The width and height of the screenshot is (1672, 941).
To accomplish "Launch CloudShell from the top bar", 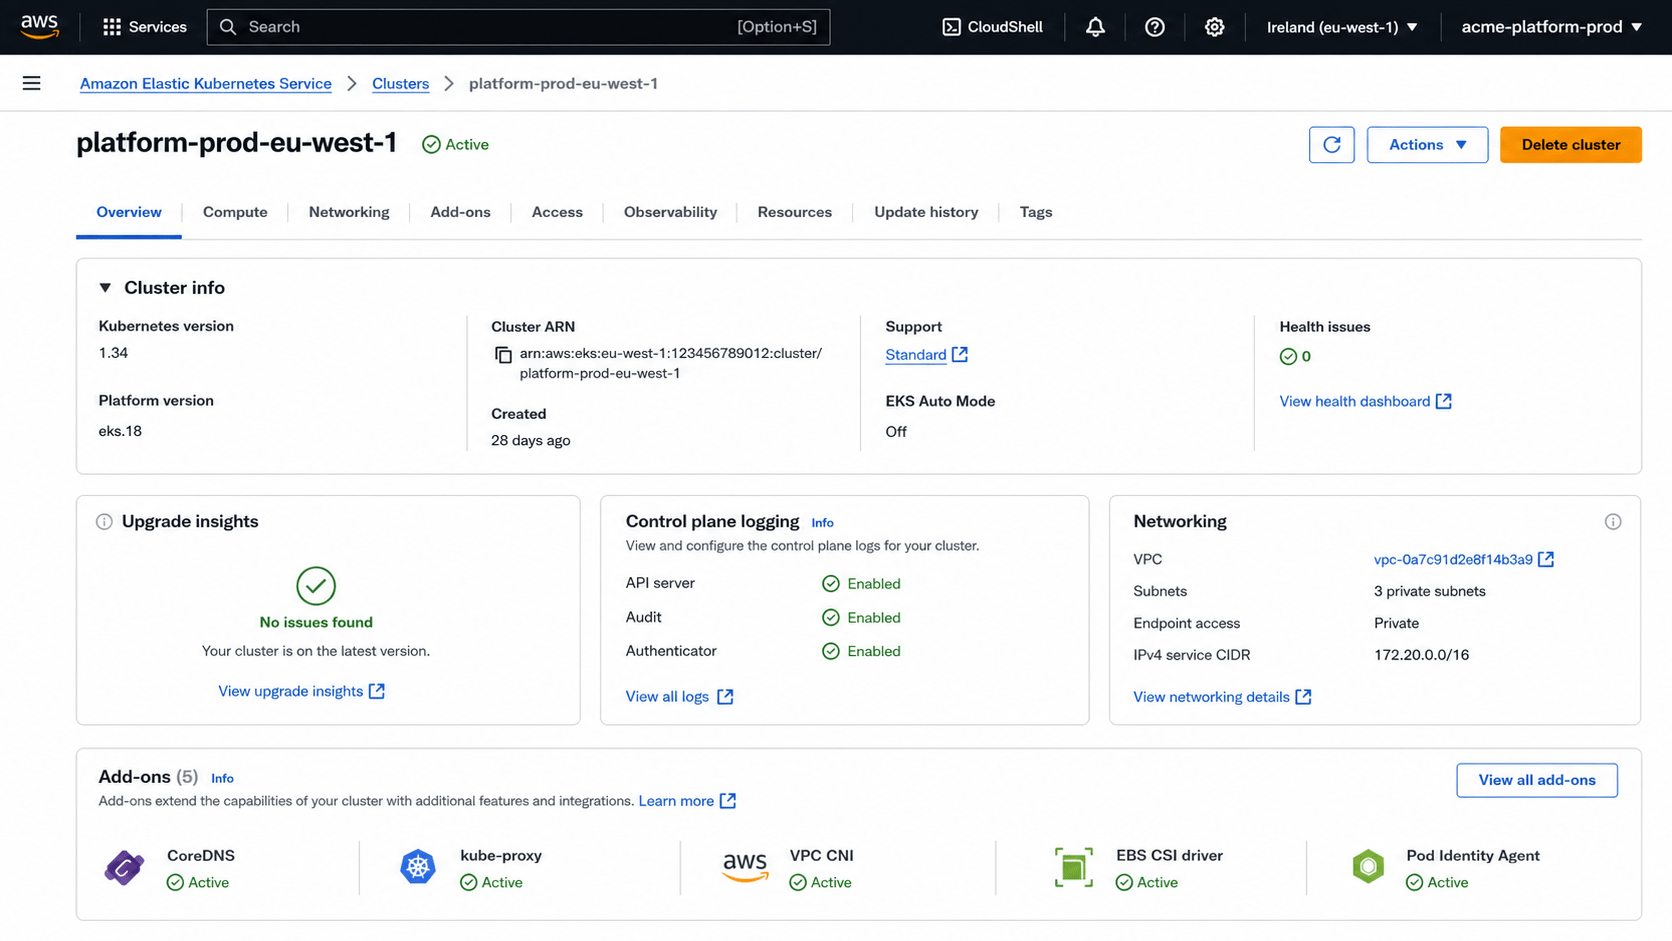I will [x=992, y=27].
